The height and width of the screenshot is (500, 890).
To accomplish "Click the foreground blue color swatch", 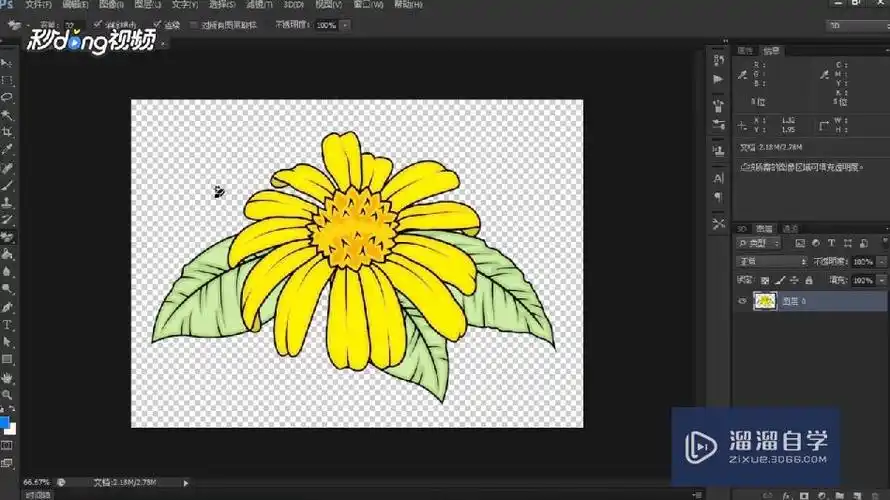I will (x=4, y=422).
